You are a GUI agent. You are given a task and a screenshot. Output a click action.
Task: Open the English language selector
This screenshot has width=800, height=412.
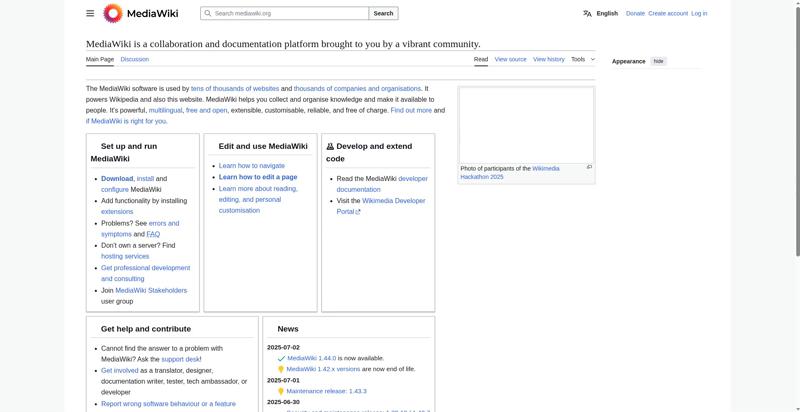click(607, 14)
